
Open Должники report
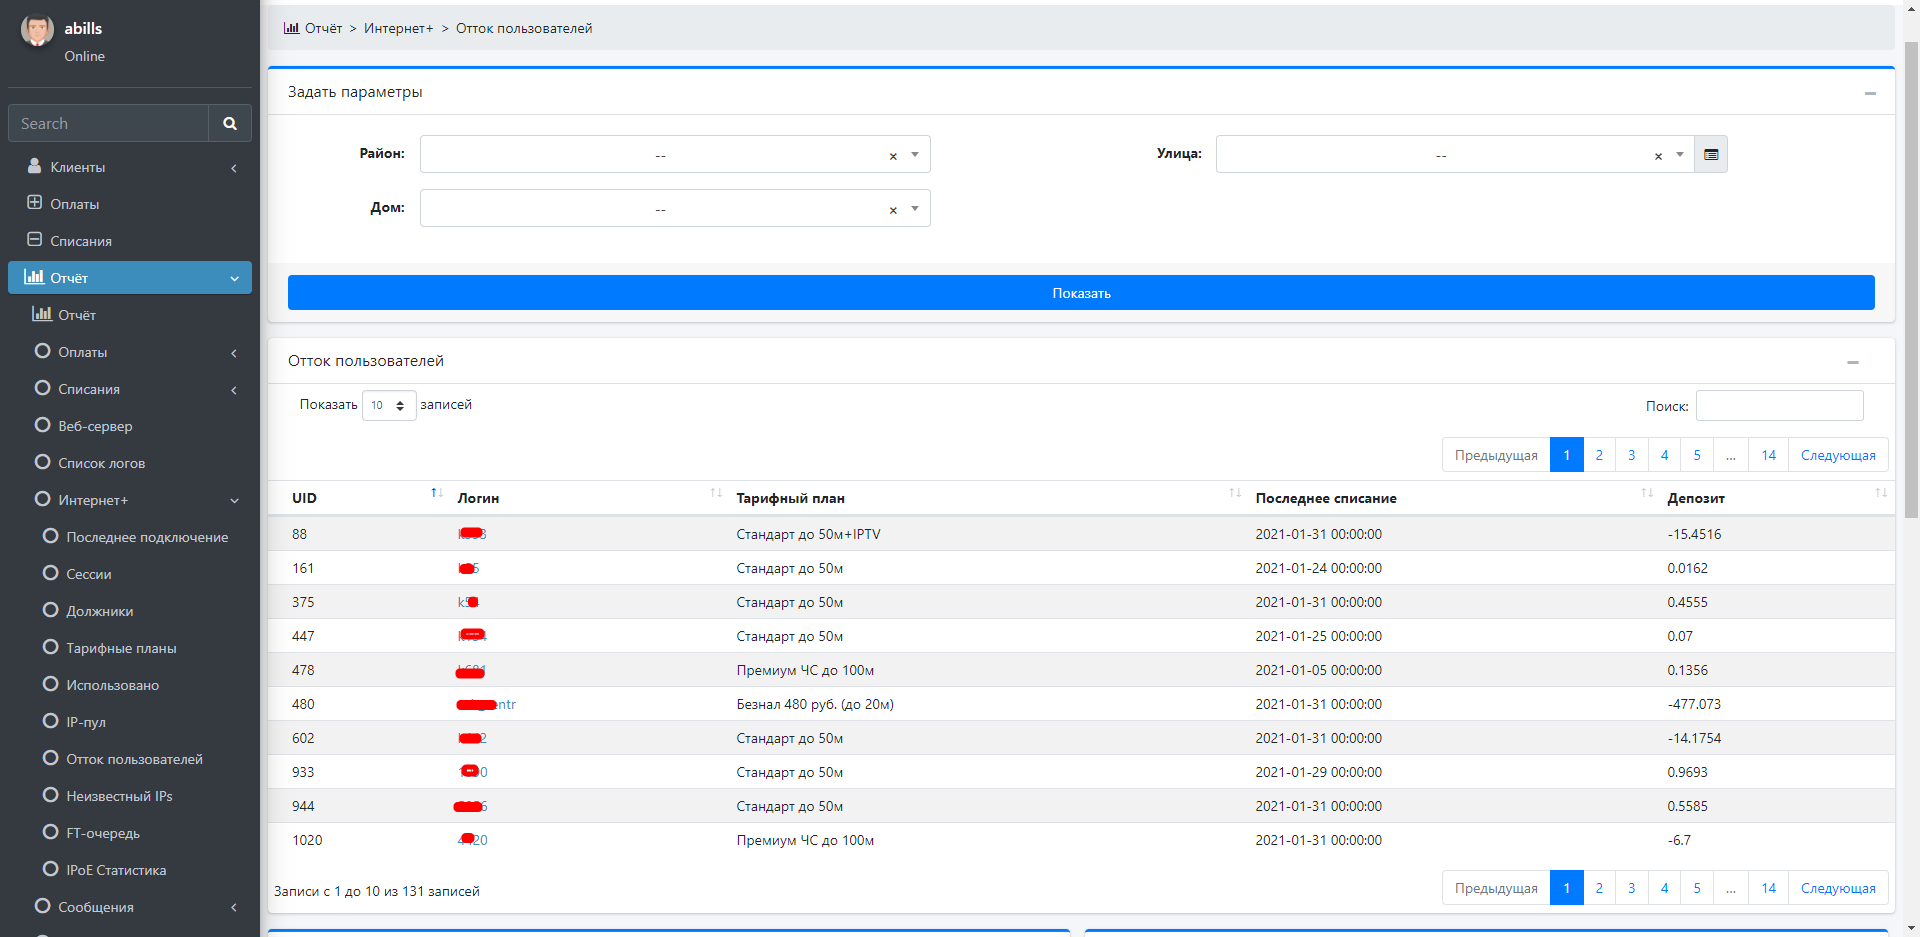tap(130, 611)
